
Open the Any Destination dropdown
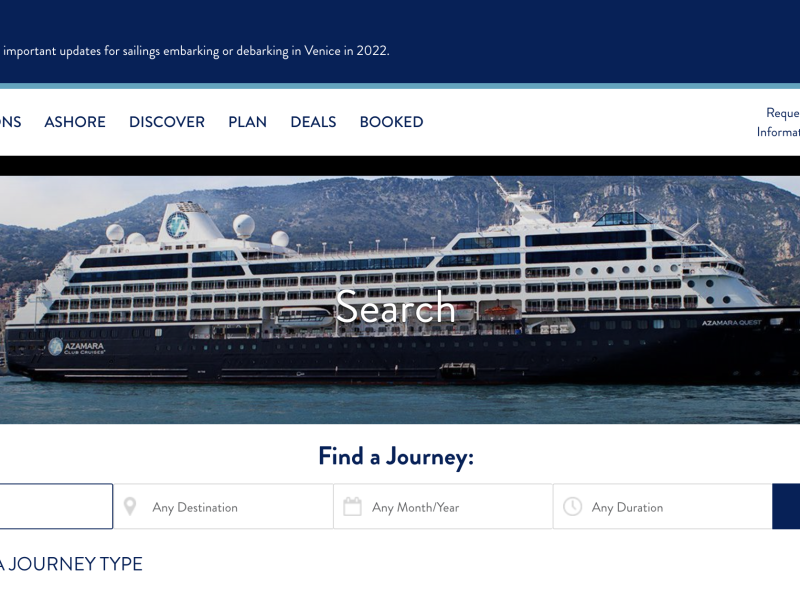pos(223,507)
